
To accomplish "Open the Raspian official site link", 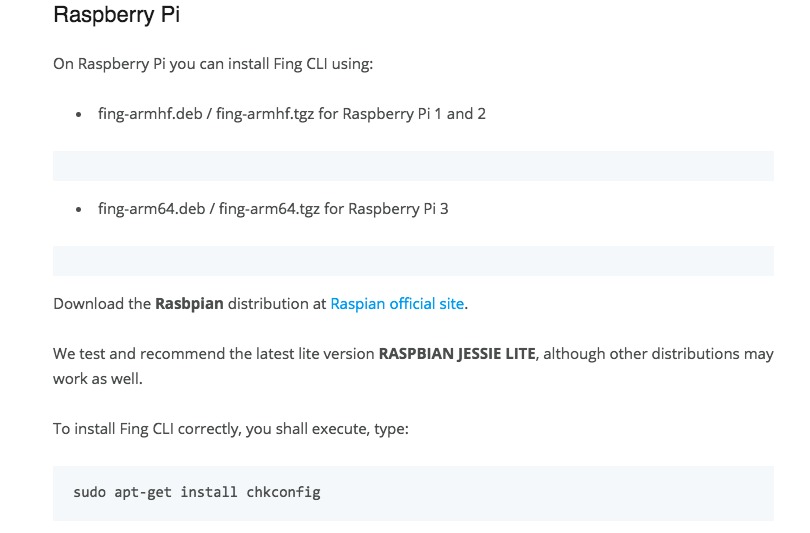I will pos(397,303).
